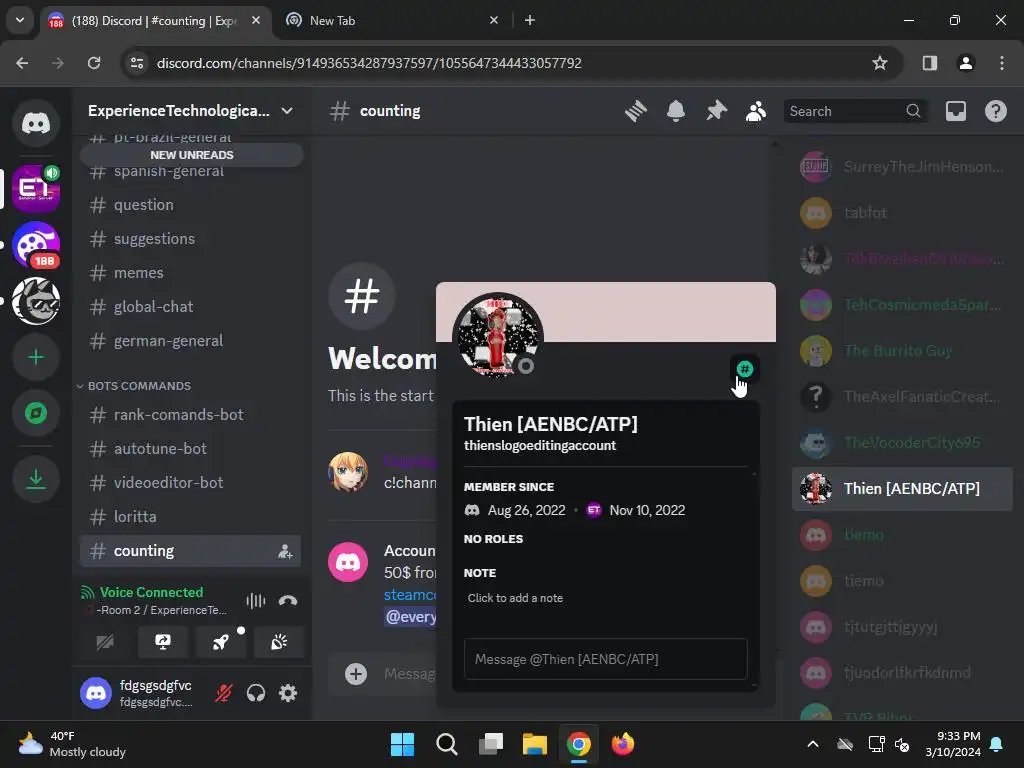Select member SurreyTheJimHenson
Viewport: 1024px width, 768px height.
tap(903, 167)
